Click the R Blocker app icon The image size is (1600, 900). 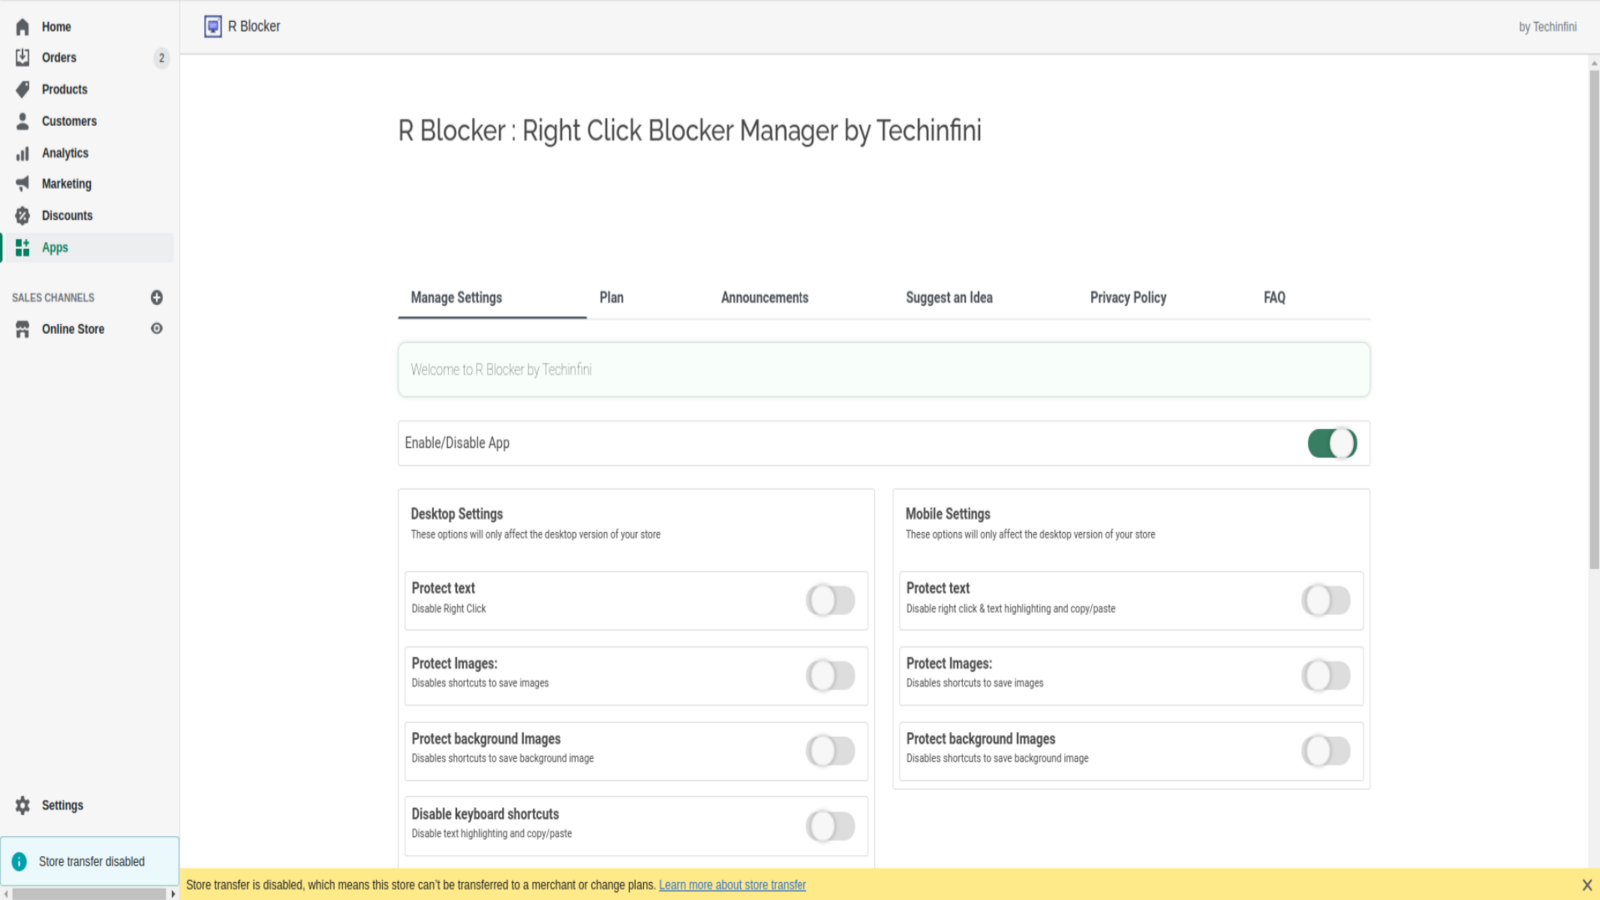click(x=213, y=27)
